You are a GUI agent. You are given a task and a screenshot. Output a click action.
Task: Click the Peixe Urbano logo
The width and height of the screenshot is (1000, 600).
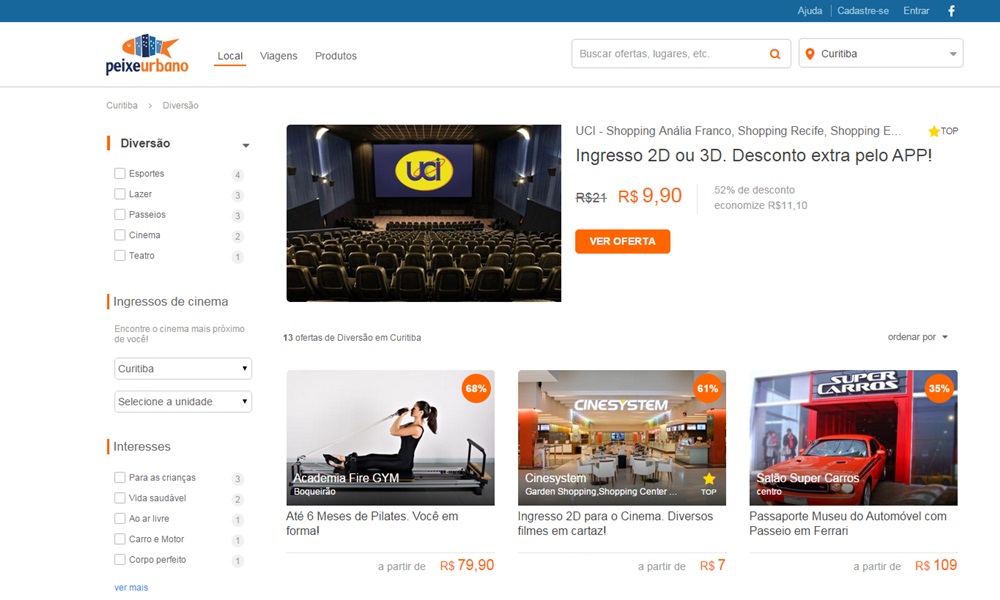point(147,55)
